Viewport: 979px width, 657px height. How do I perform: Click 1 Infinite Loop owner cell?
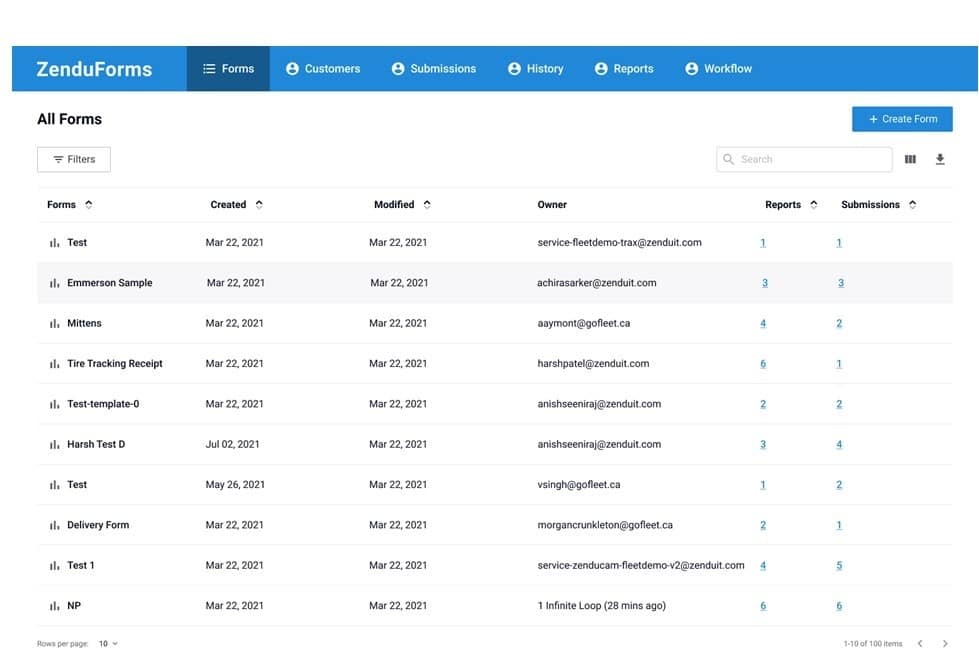click(x=601, y=606)
